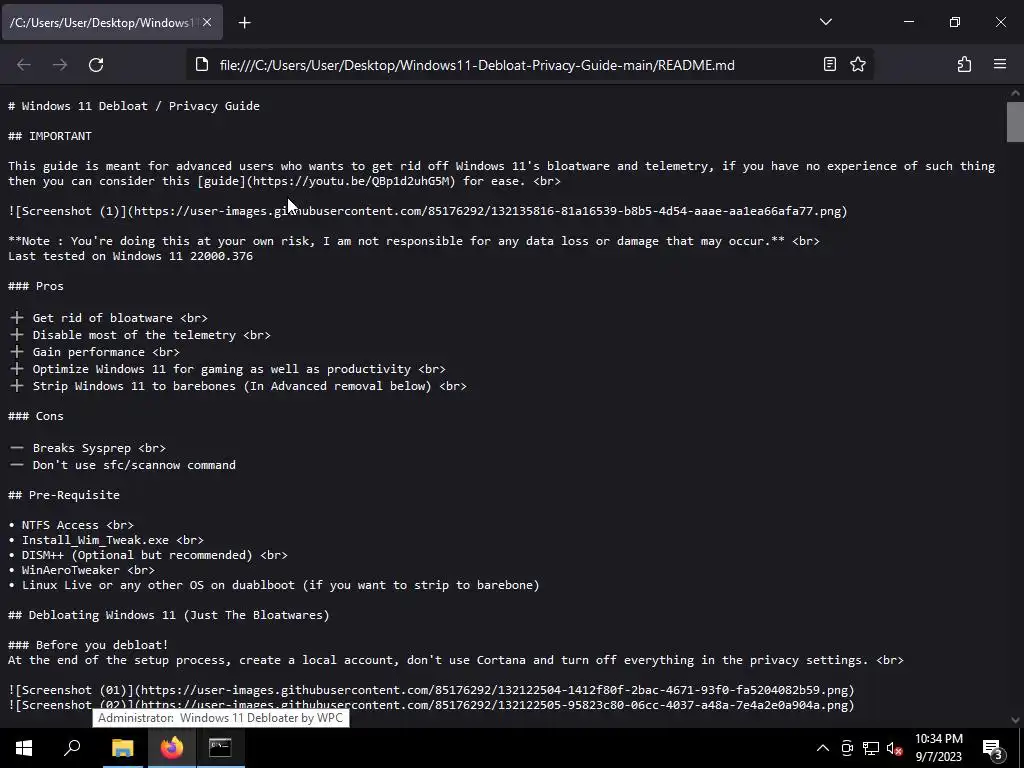This screenshot has height=768, width=1024.
Task: Close the README.md browser tab
Action: (207, 22)
